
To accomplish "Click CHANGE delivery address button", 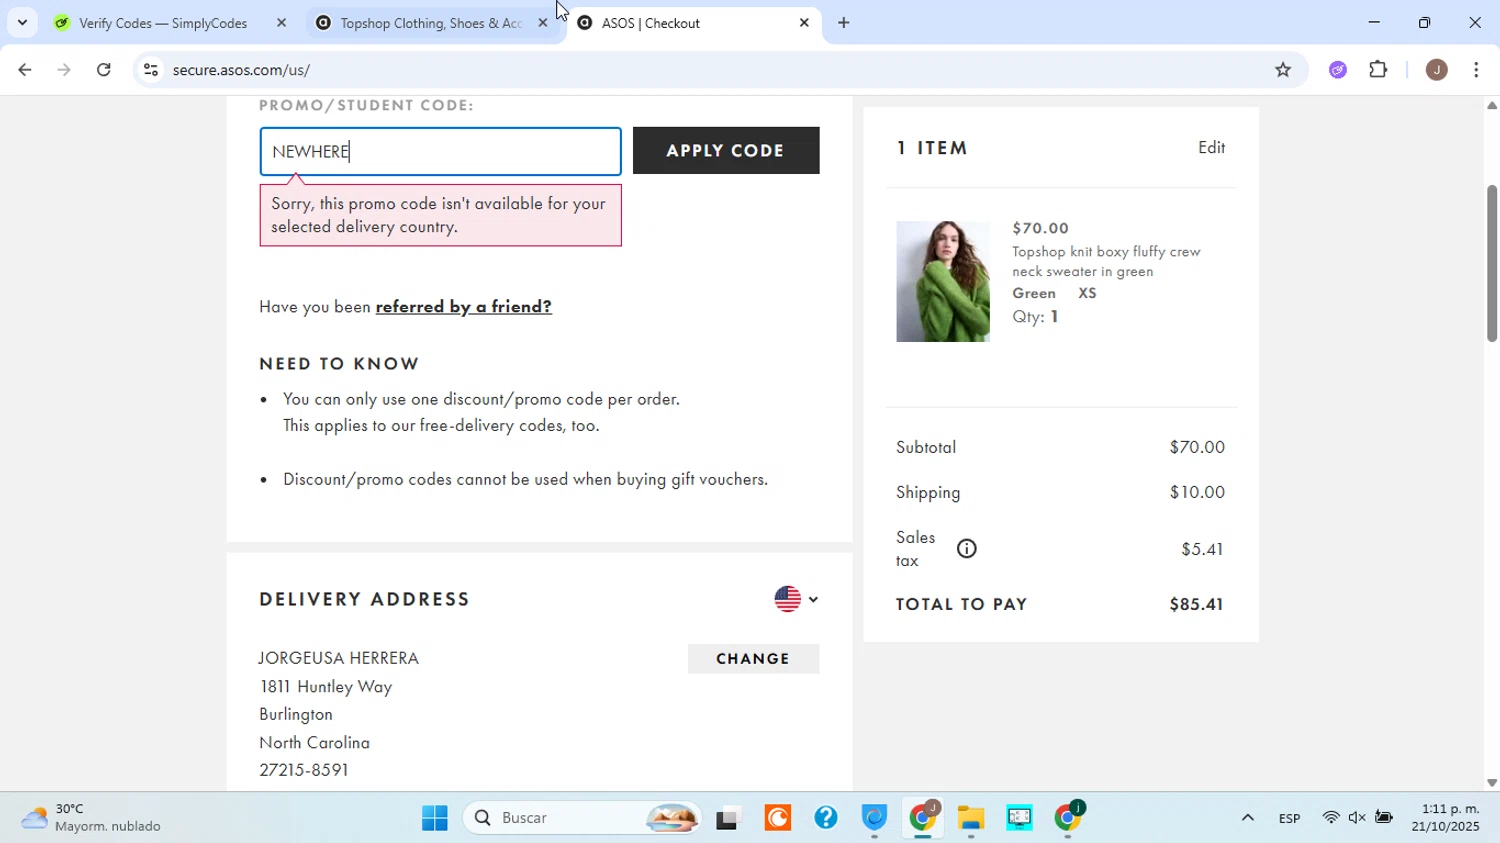I will coord(753,659).
